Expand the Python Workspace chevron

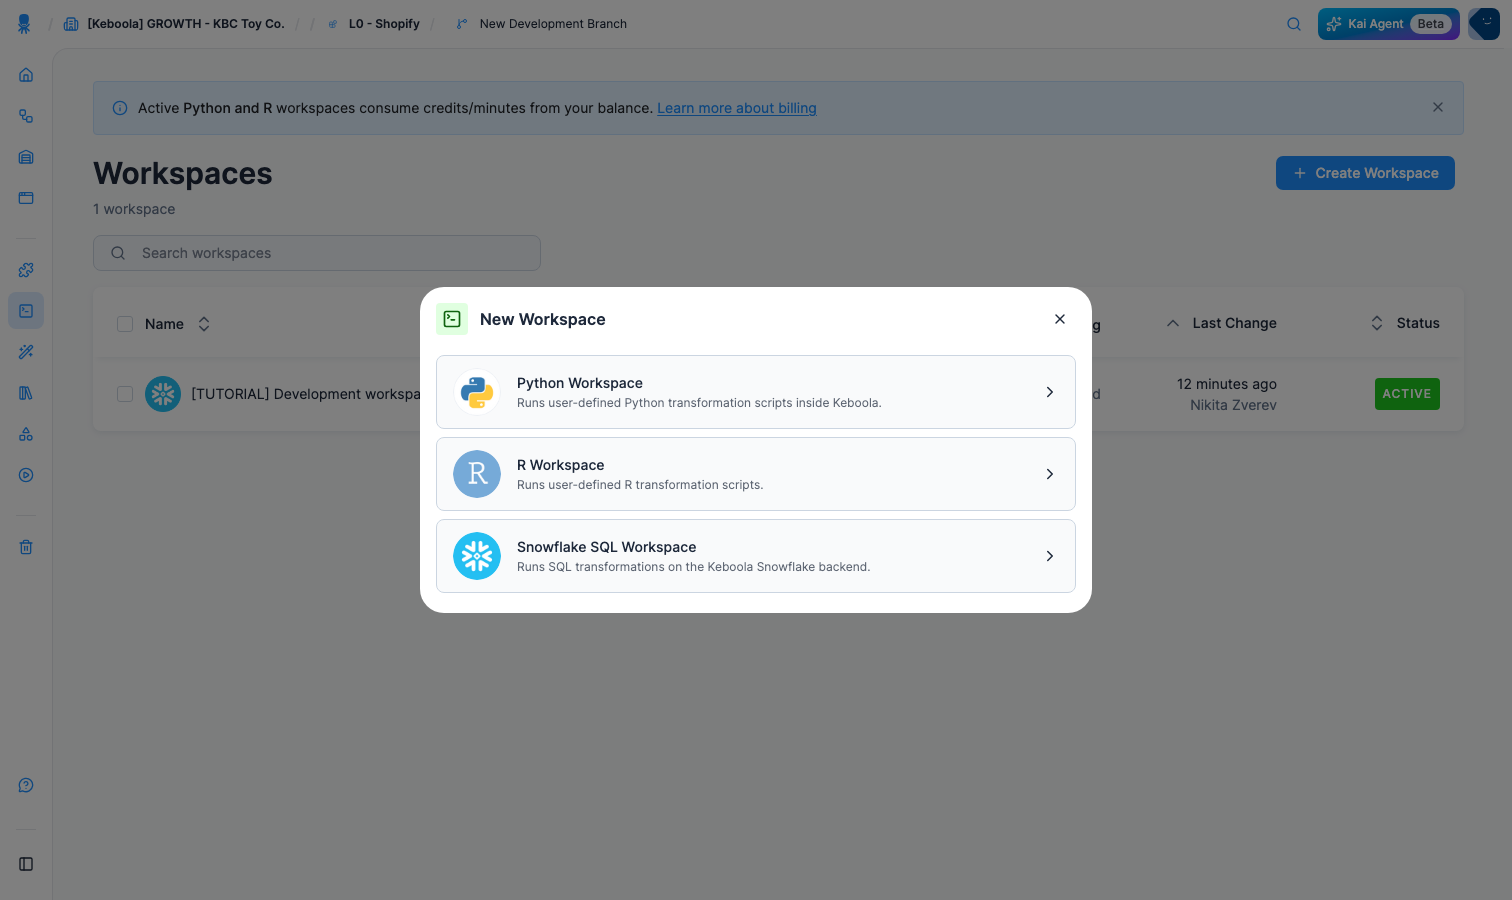(1050, 392)
